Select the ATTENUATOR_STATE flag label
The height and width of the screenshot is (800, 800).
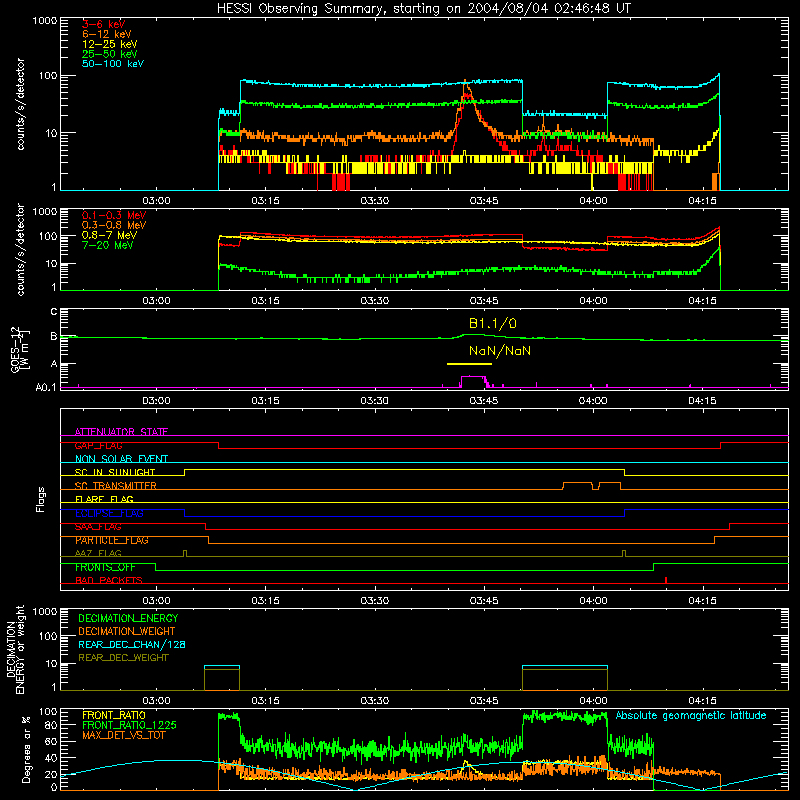tap(121, 432)
